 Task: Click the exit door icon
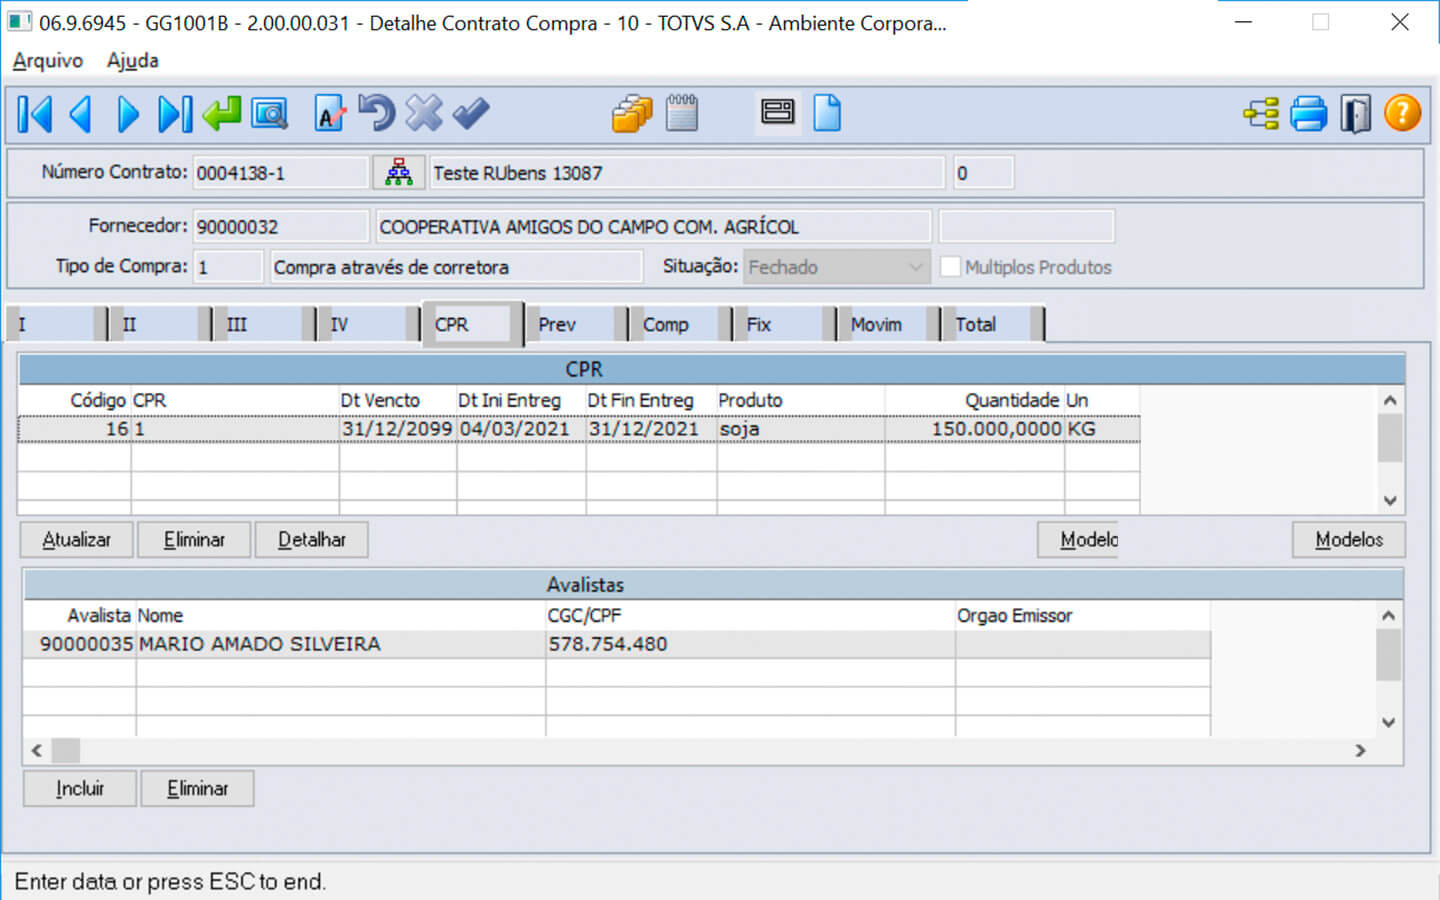[1355, 114]
